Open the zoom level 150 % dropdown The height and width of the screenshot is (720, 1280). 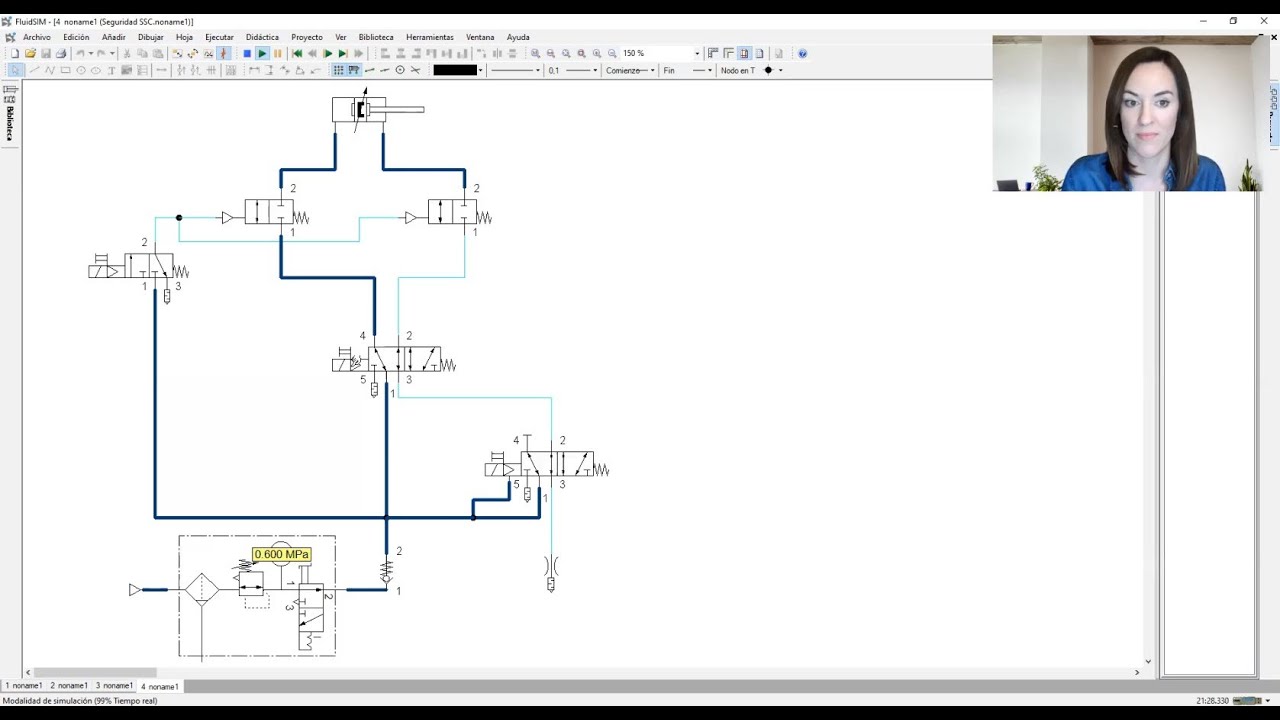pyautogui.click(x=697, y=53)
